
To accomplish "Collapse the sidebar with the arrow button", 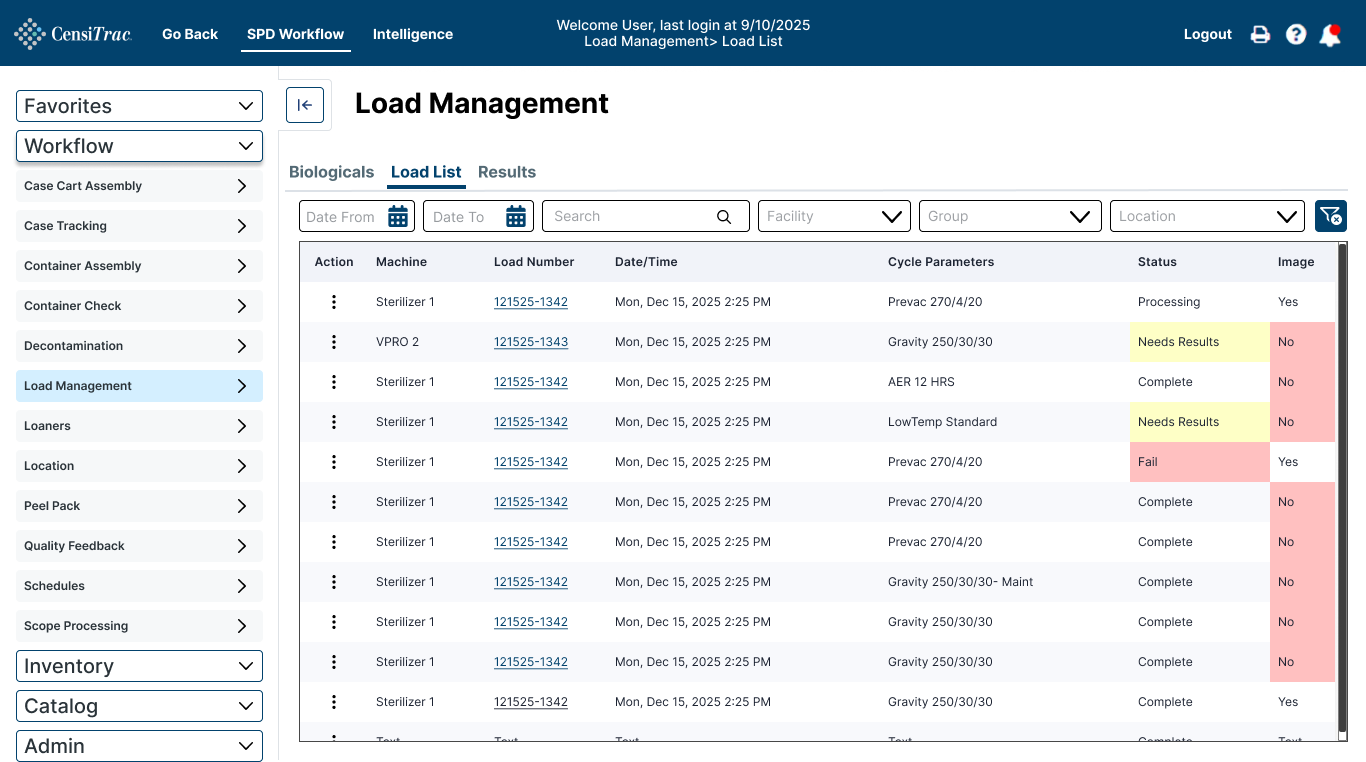I will pyautogui.click(x=305, y=105).
